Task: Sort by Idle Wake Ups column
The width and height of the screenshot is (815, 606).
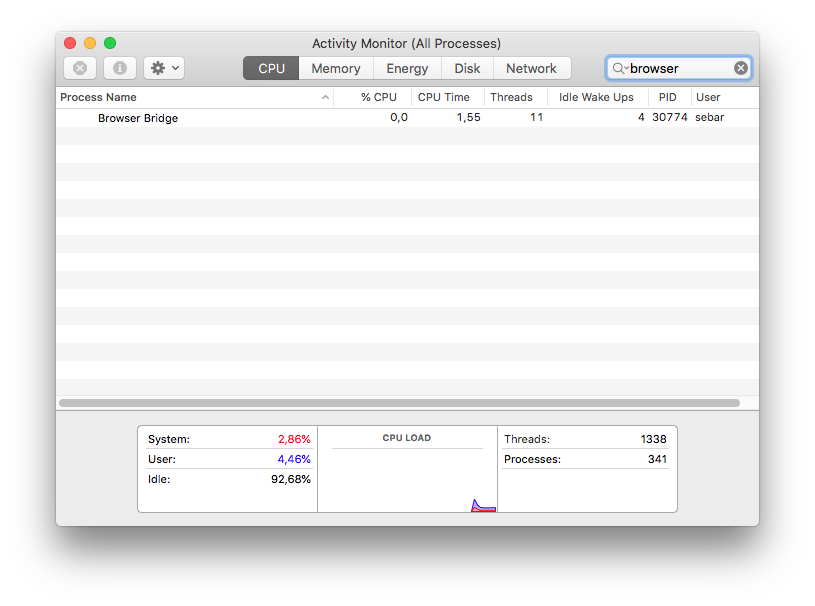Action: point(596,97)
